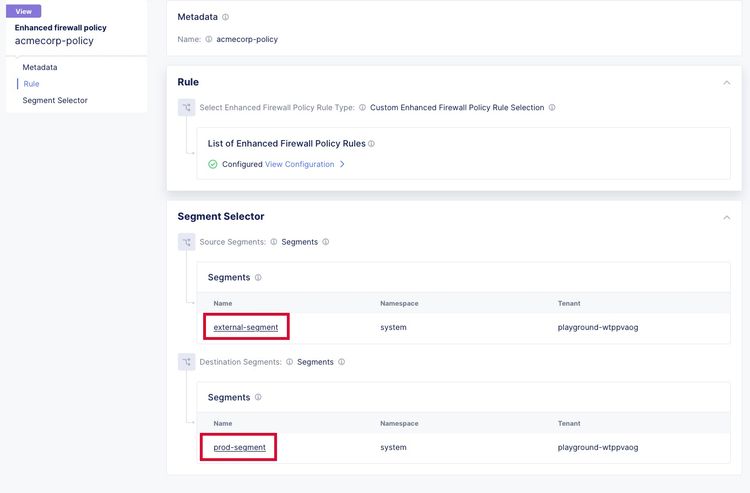Click branch icon beside Destination Segments

tap(186, 362)
